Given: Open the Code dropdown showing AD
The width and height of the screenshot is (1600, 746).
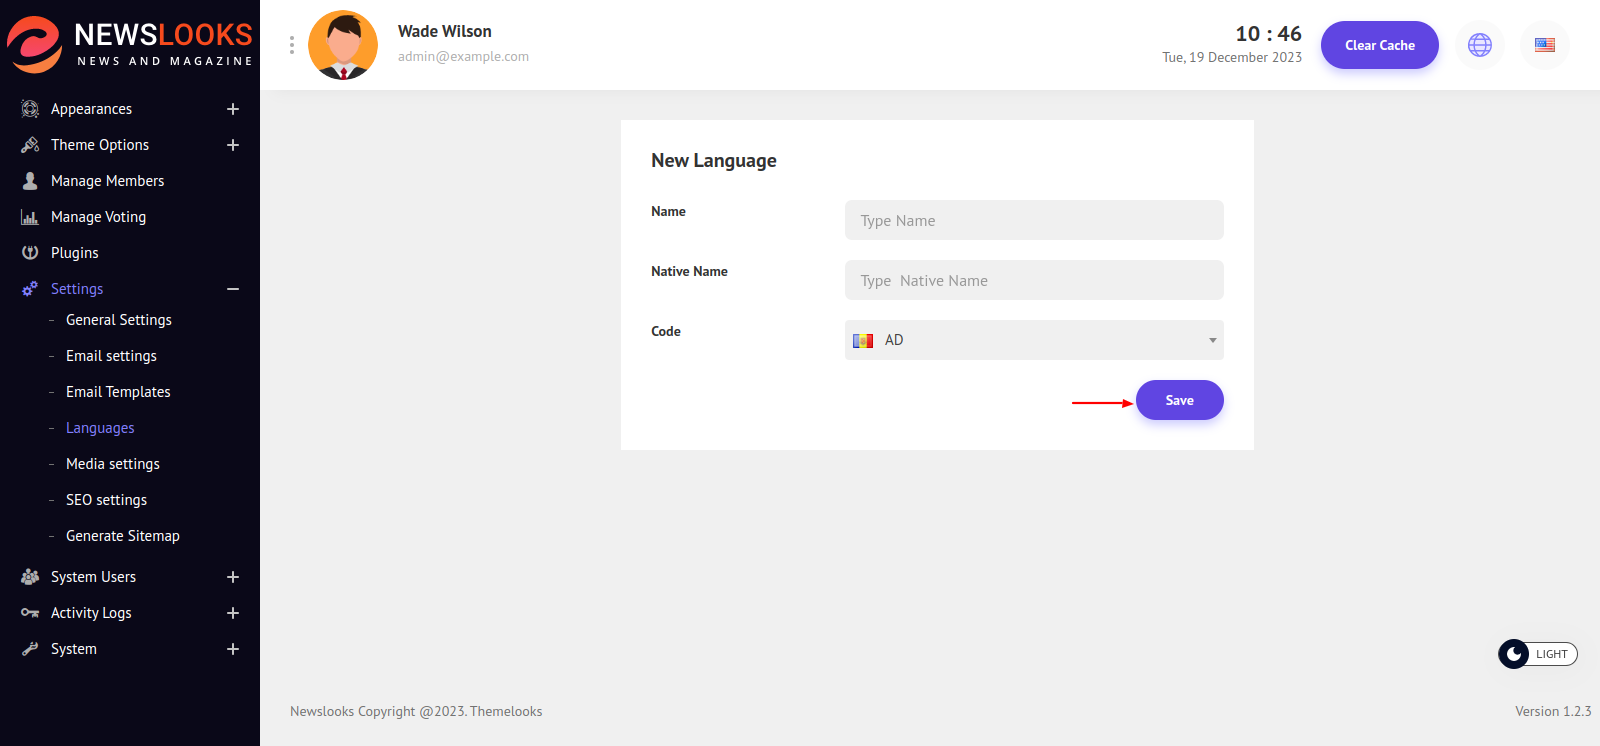Looking at the screenshot, I should (1033, 340).
